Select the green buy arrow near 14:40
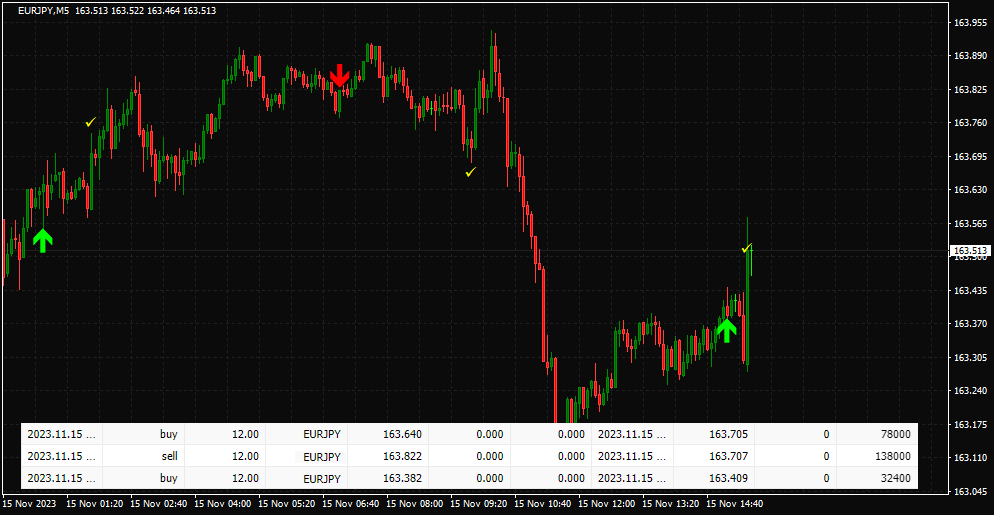Screen dimensions: 994x515 [x=726, y=330]
